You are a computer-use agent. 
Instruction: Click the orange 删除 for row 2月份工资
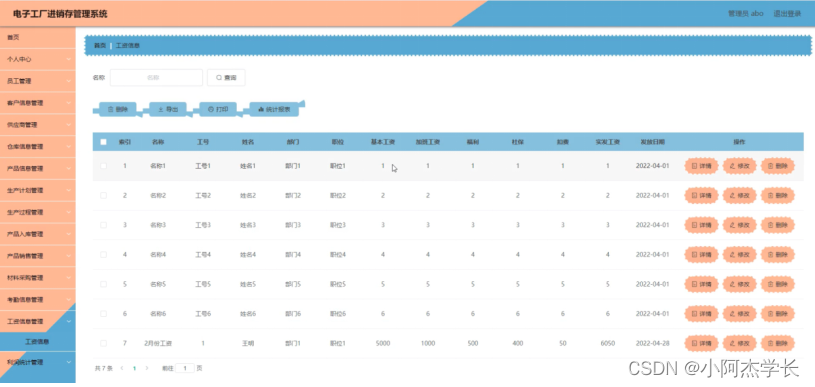point(778,344)
